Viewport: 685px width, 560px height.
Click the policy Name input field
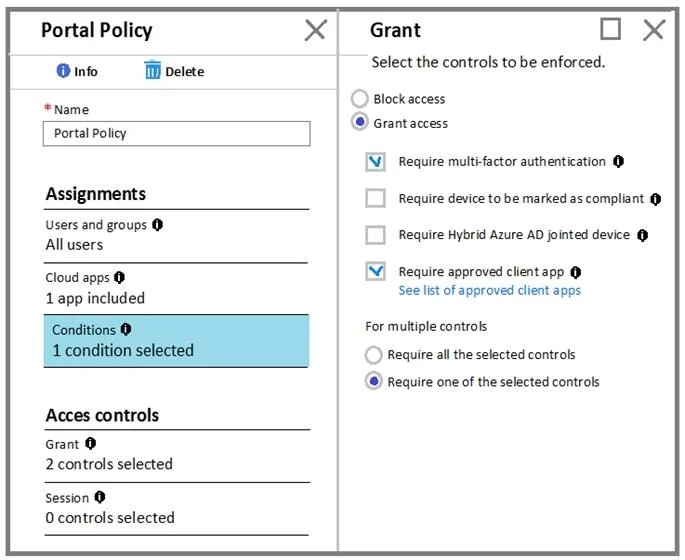coord(176,134)
